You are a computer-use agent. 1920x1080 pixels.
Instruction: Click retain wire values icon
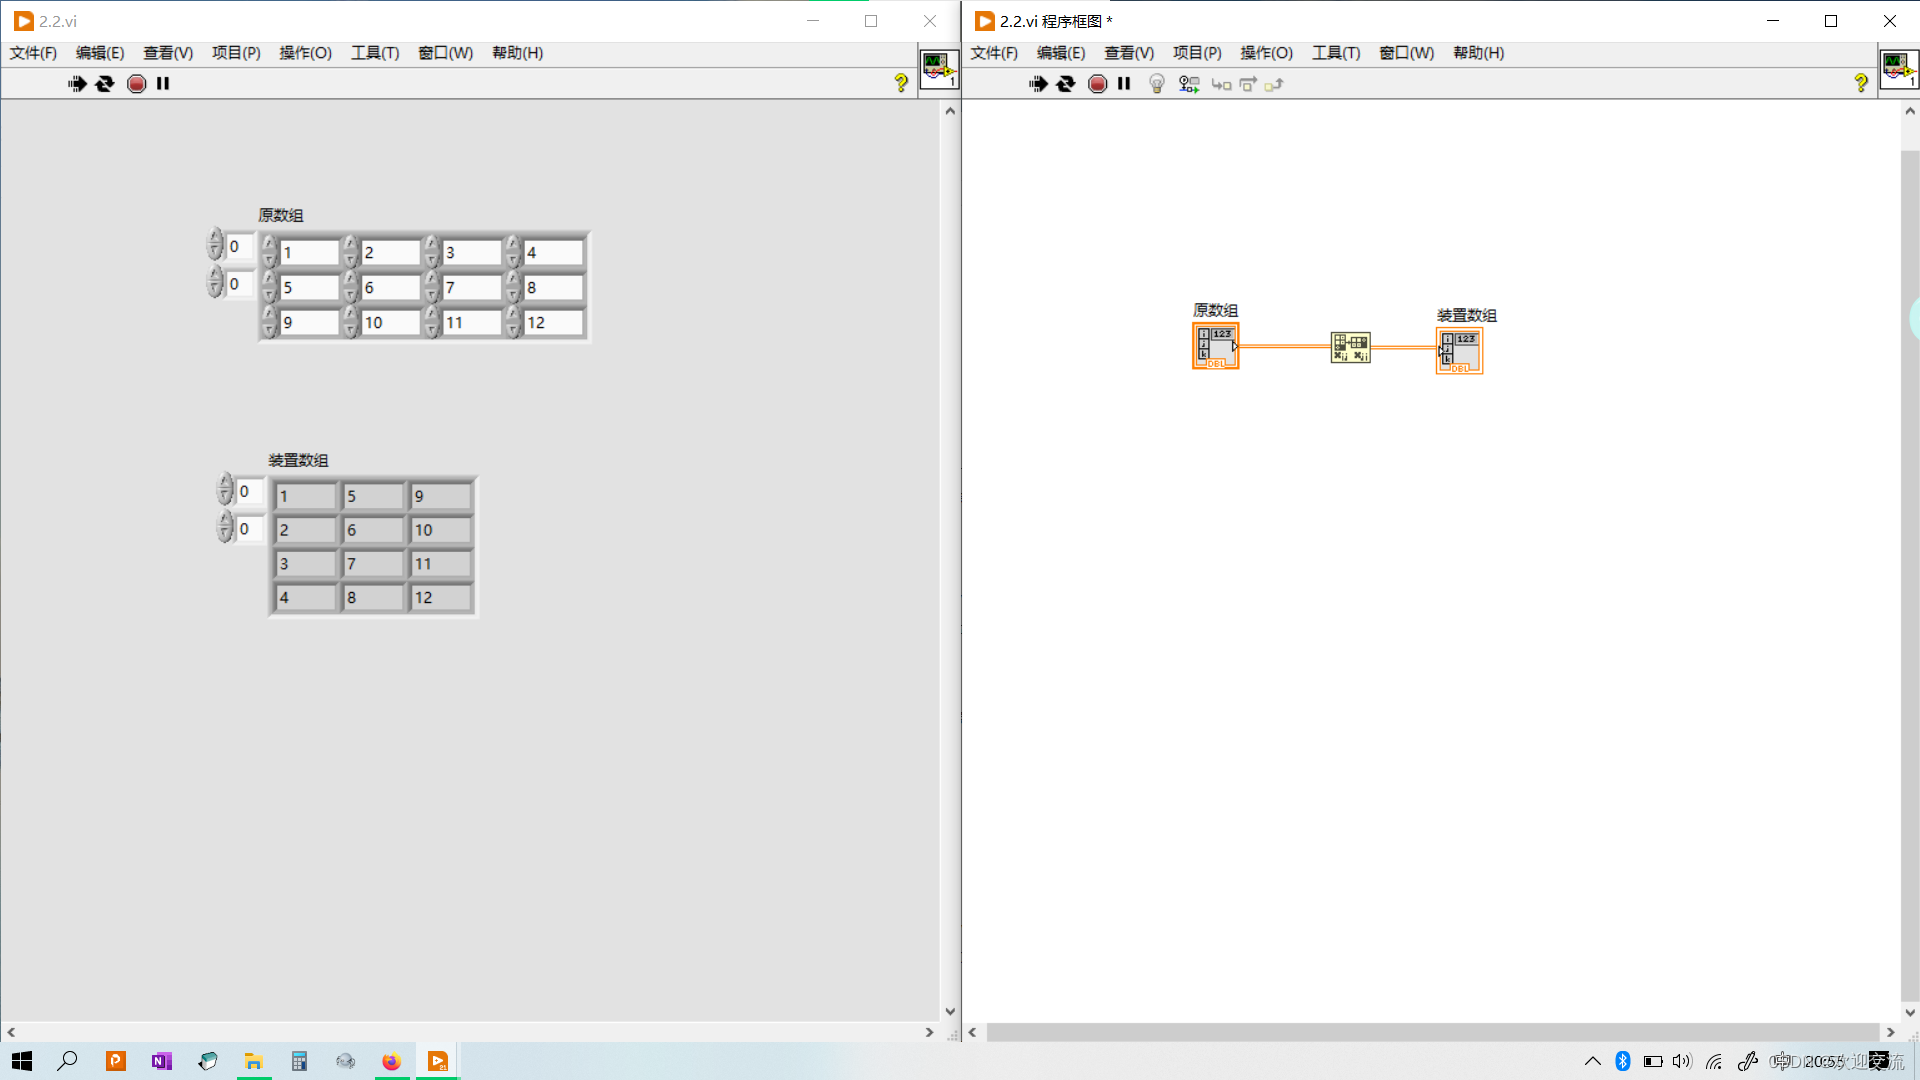[x=1189, y=84]
